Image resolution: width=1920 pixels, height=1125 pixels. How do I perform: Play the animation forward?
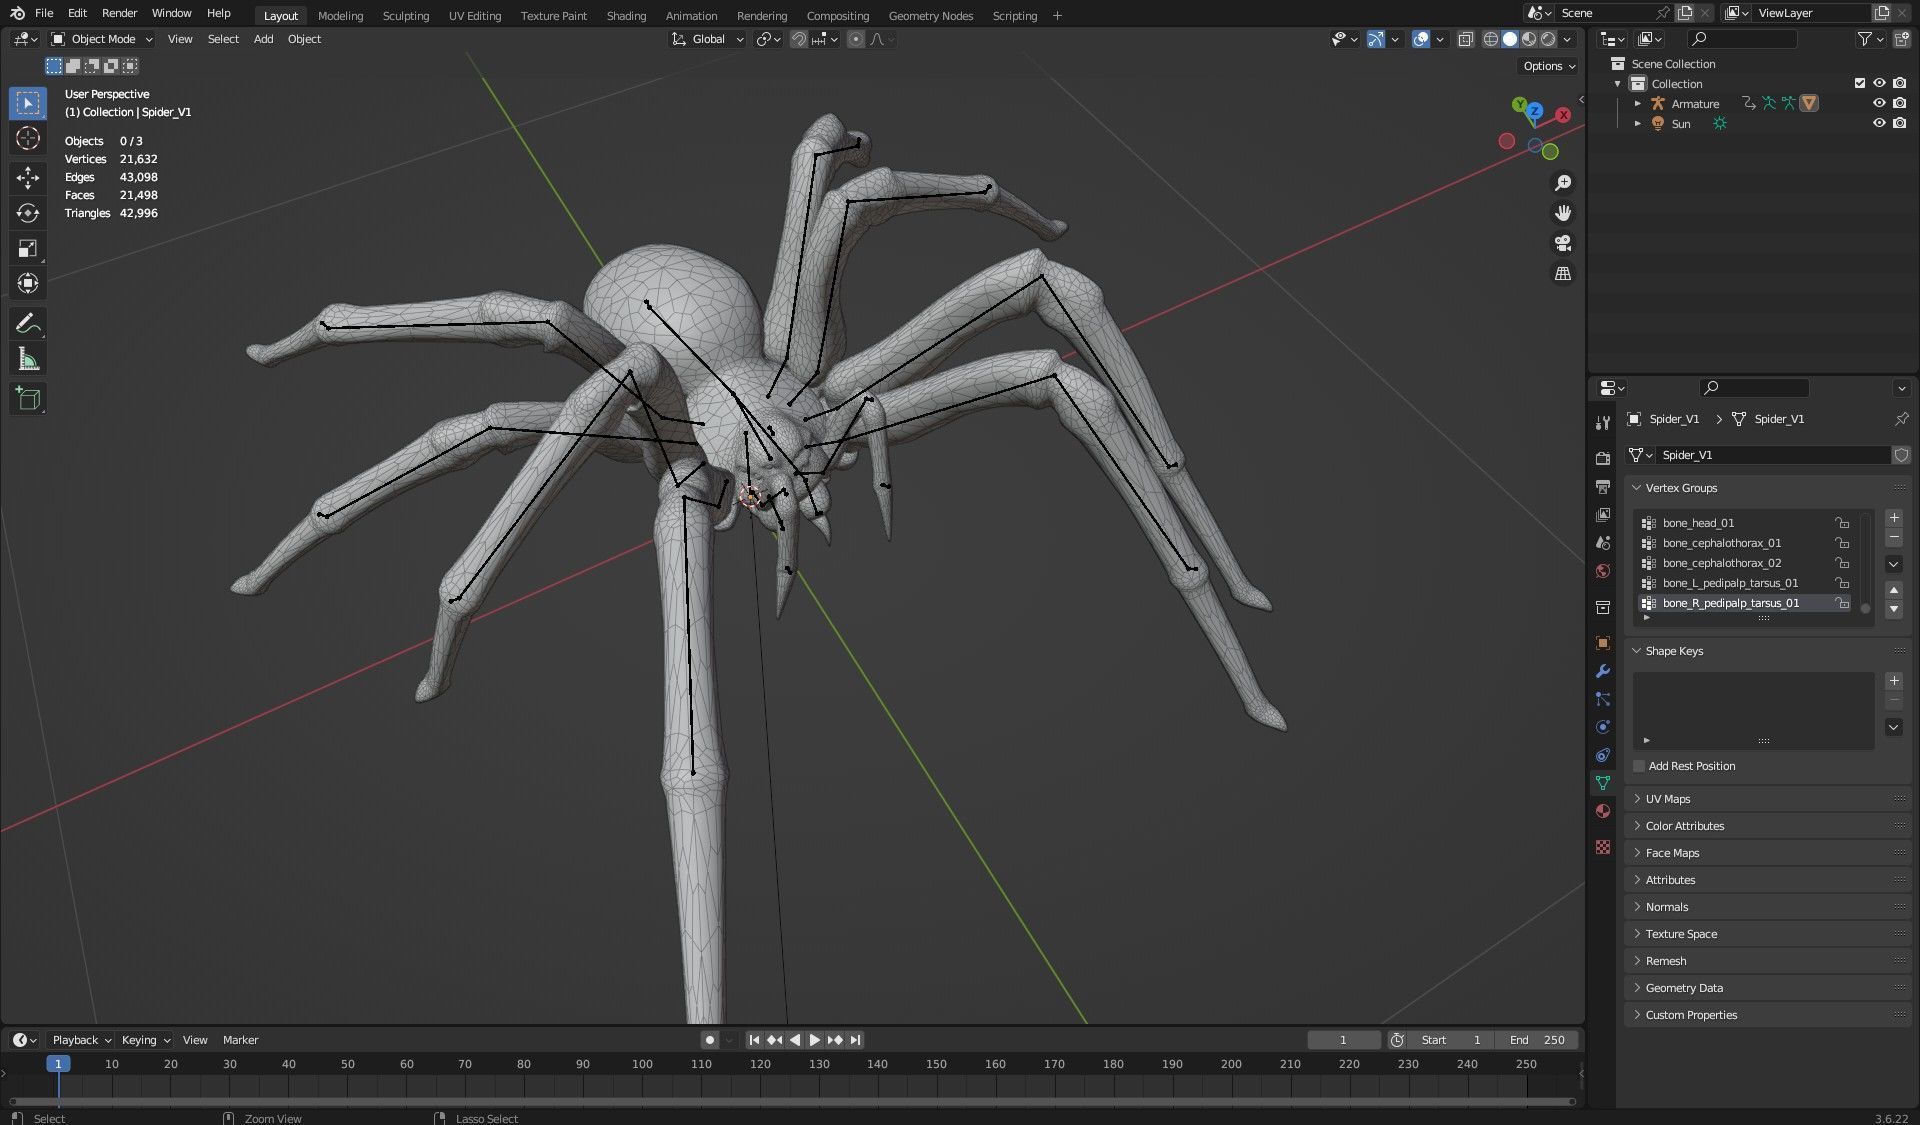coord(814,1040)
